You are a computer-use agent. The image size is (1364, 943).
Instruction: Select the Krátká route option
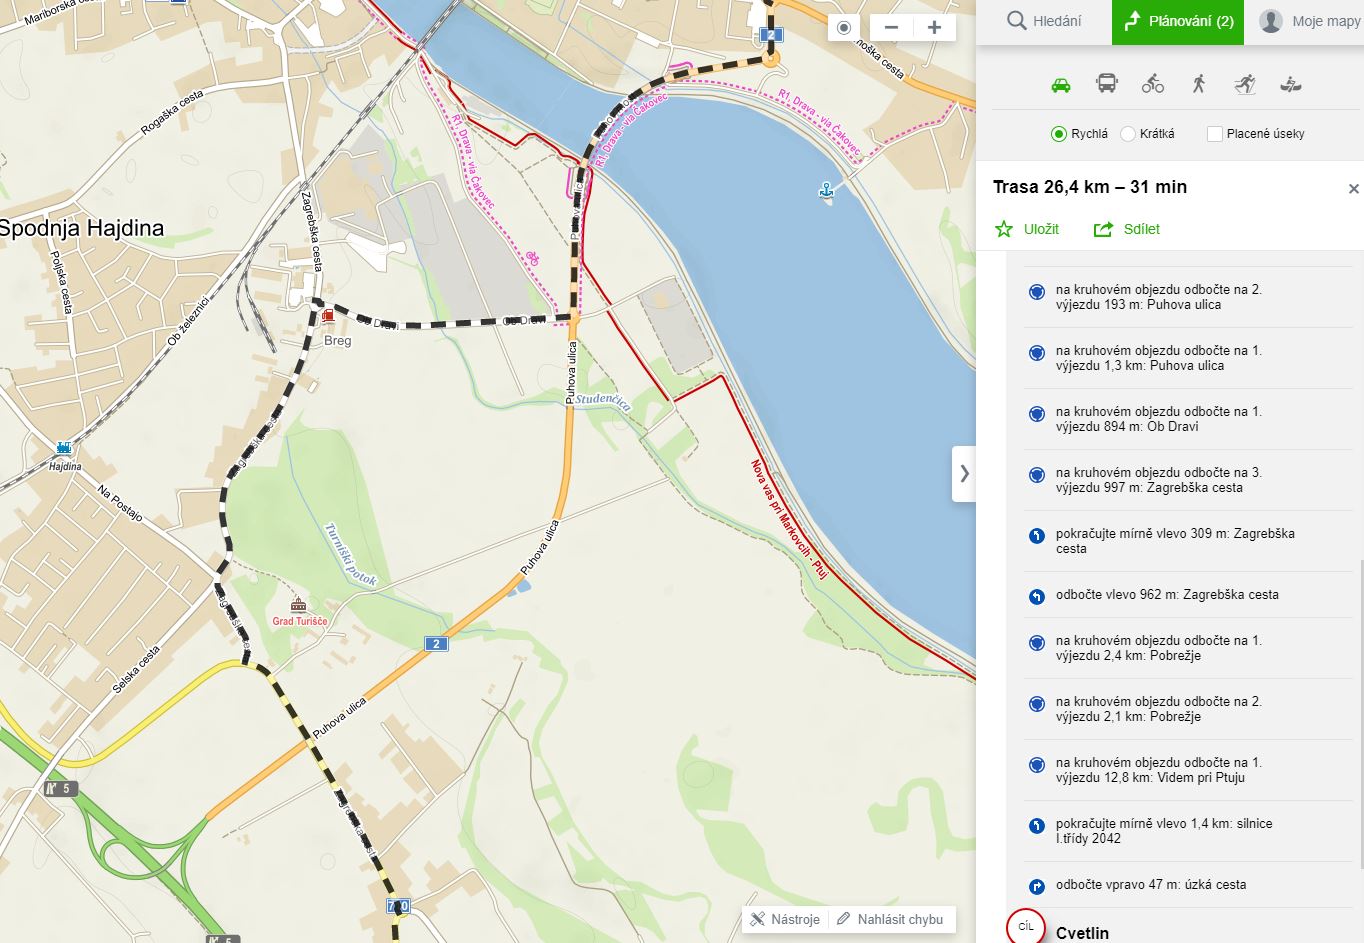1129,134
